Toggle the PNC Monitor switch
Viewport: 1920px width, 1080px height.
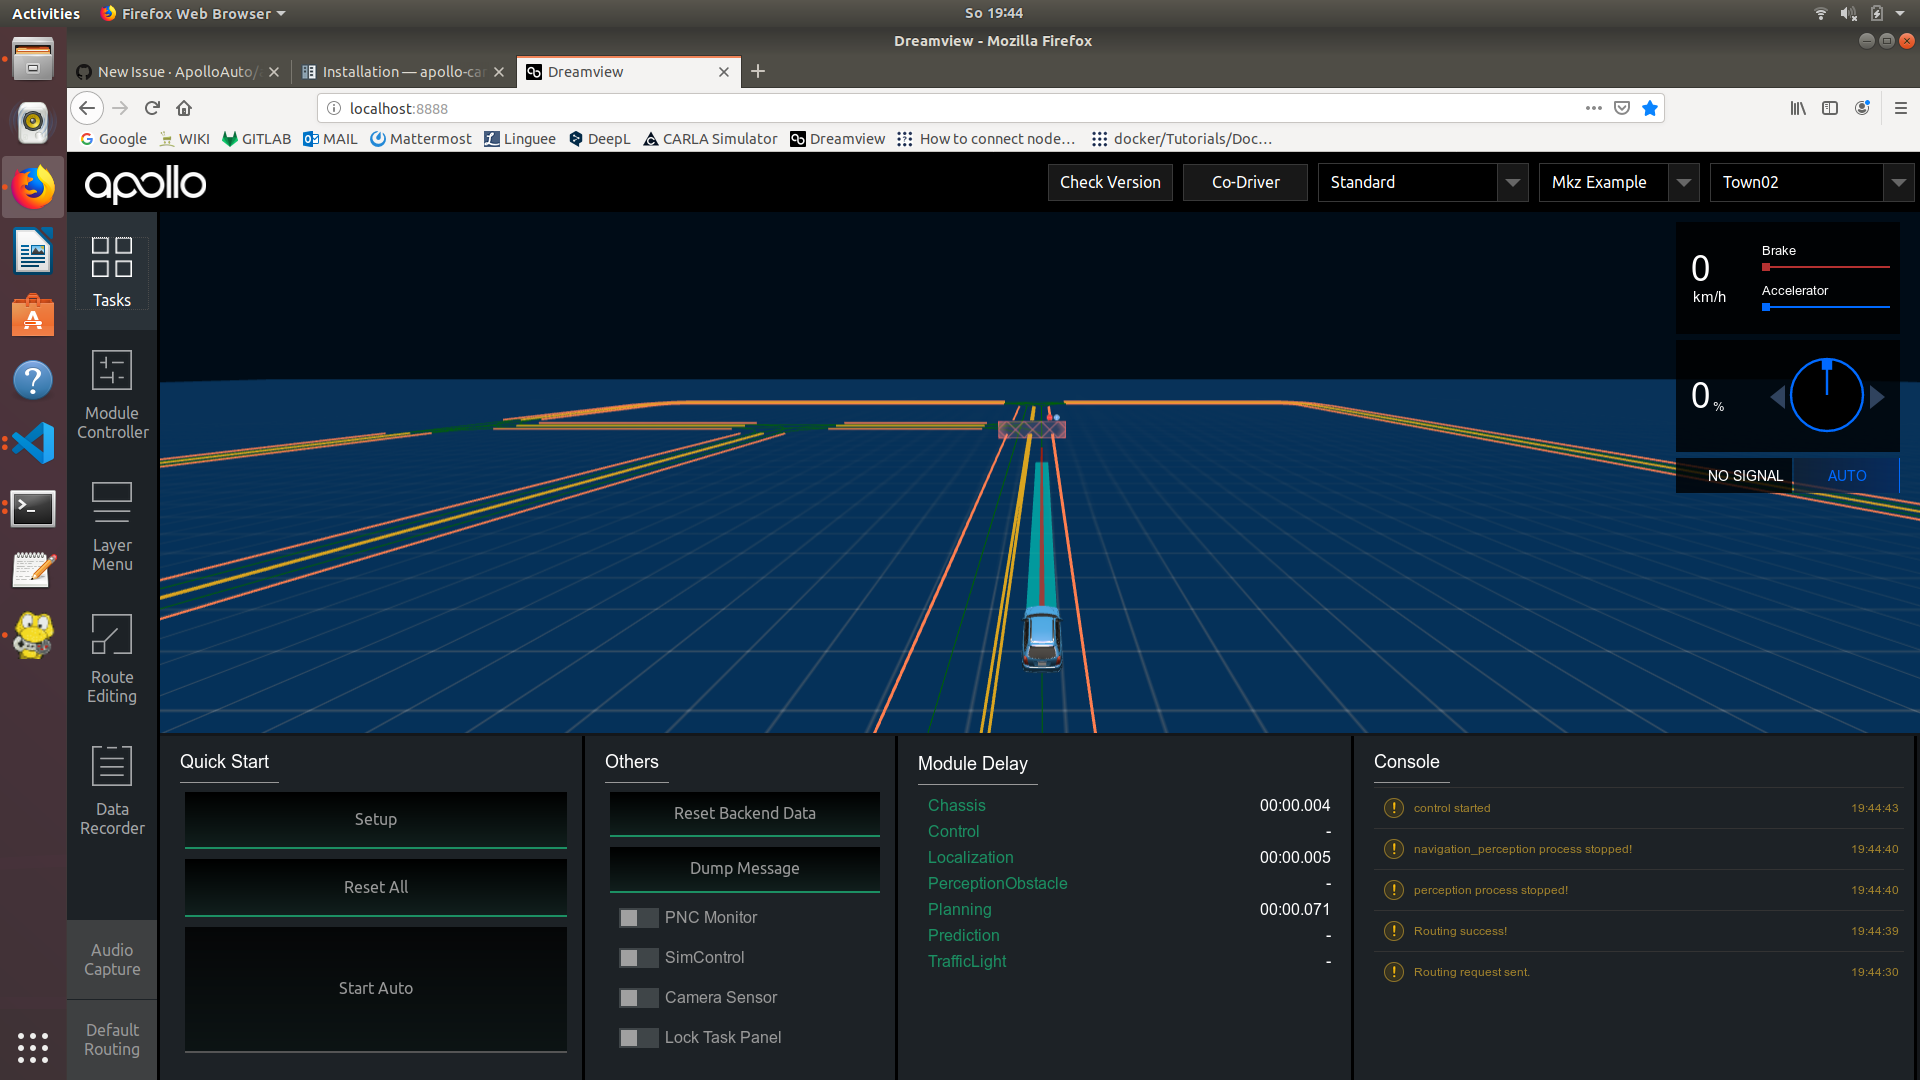[x=638, y=918]
